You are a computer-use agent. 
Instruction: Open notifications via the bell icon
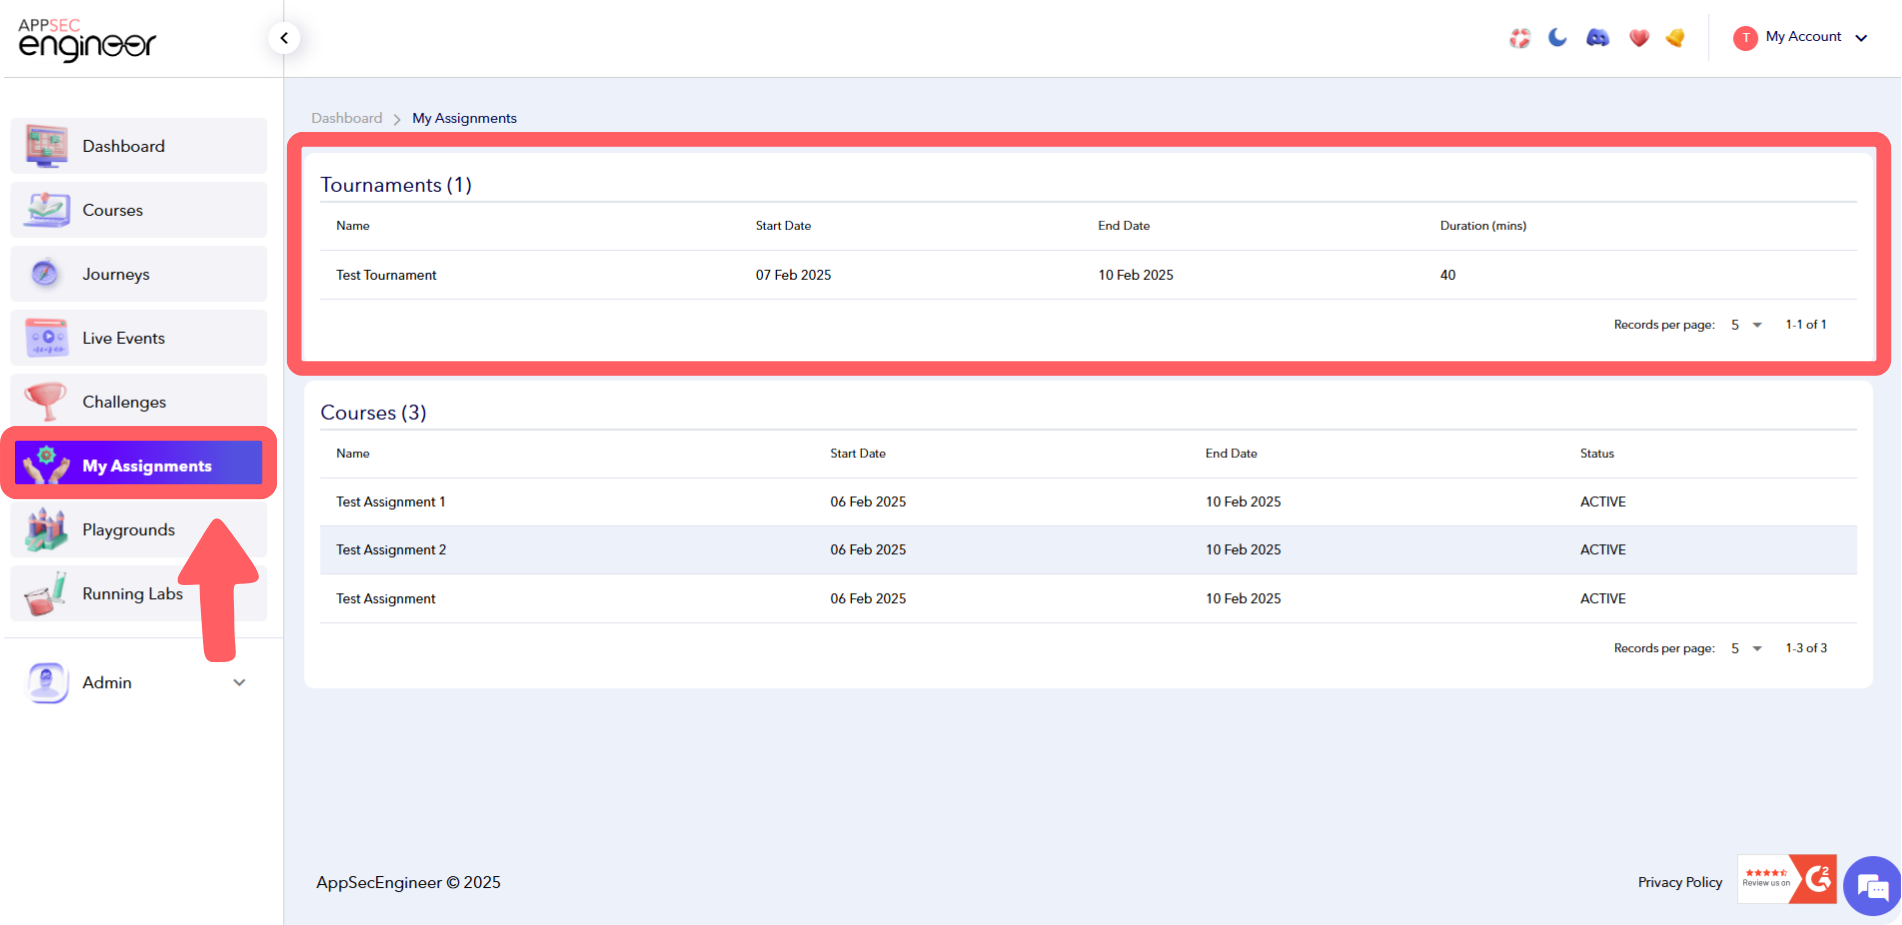(x=1675, y=37)
